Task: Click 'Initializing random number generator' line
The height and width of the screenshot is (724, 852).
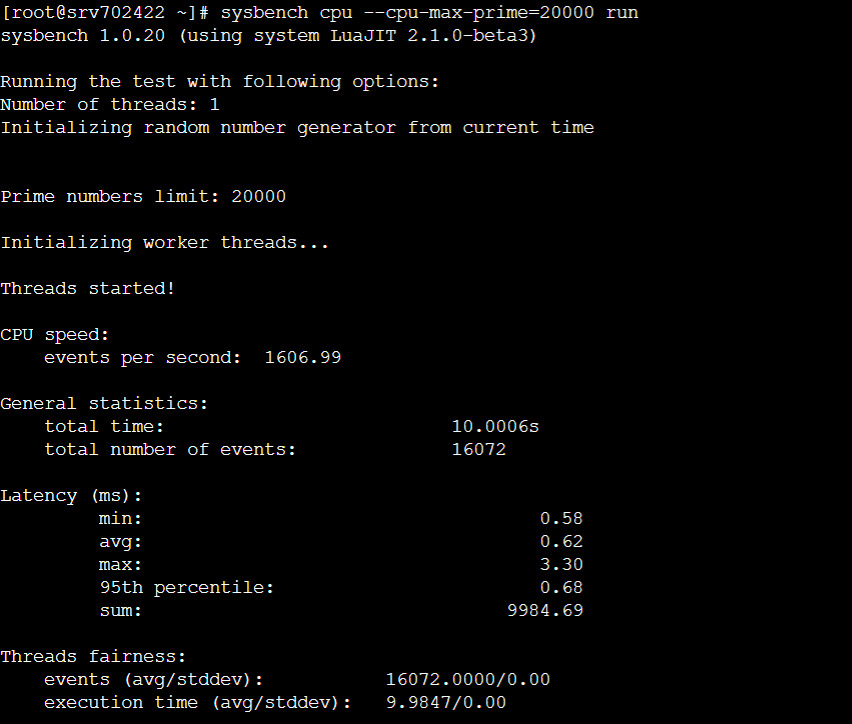Action: point(297,128)
